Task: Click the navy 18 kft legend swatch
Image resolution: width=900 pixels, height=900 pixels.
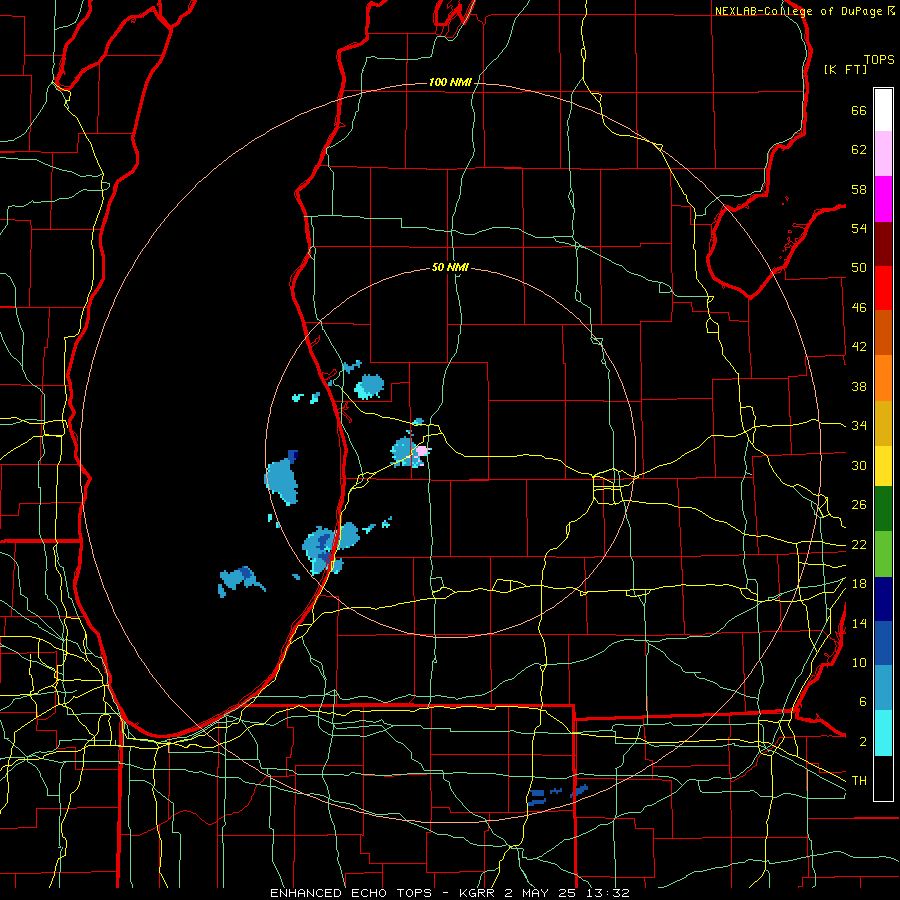Action: click(x=883, y=599)
